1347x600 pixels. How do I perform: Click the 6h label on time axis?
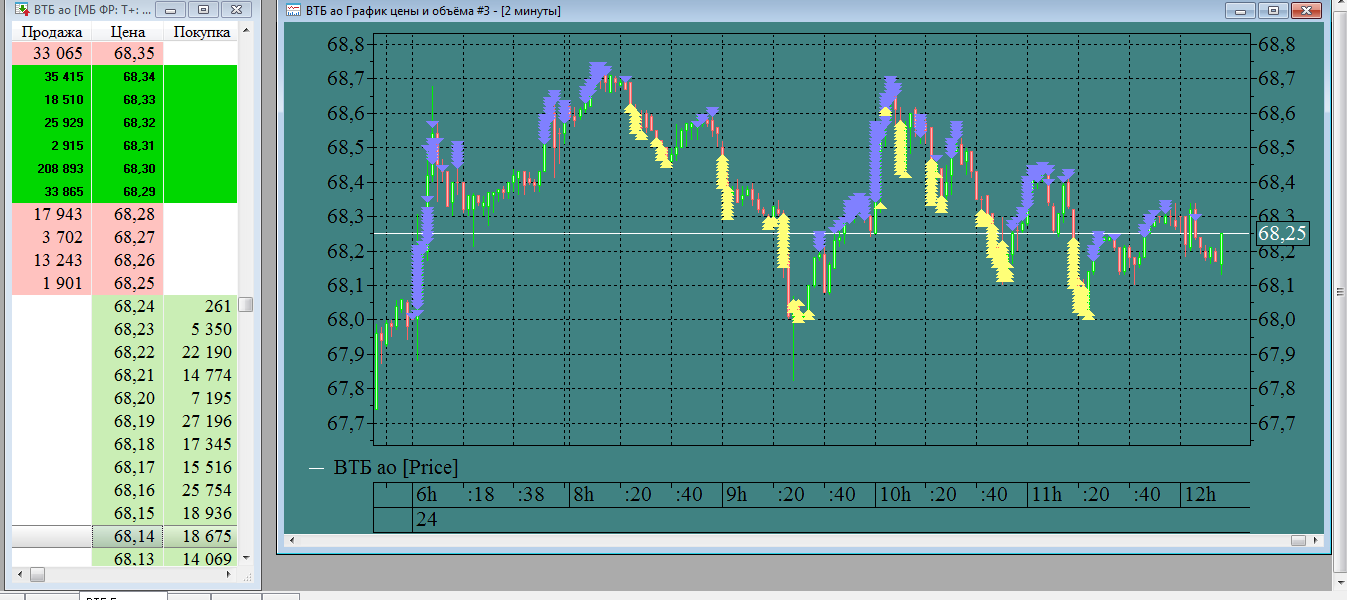click(427, 494)
